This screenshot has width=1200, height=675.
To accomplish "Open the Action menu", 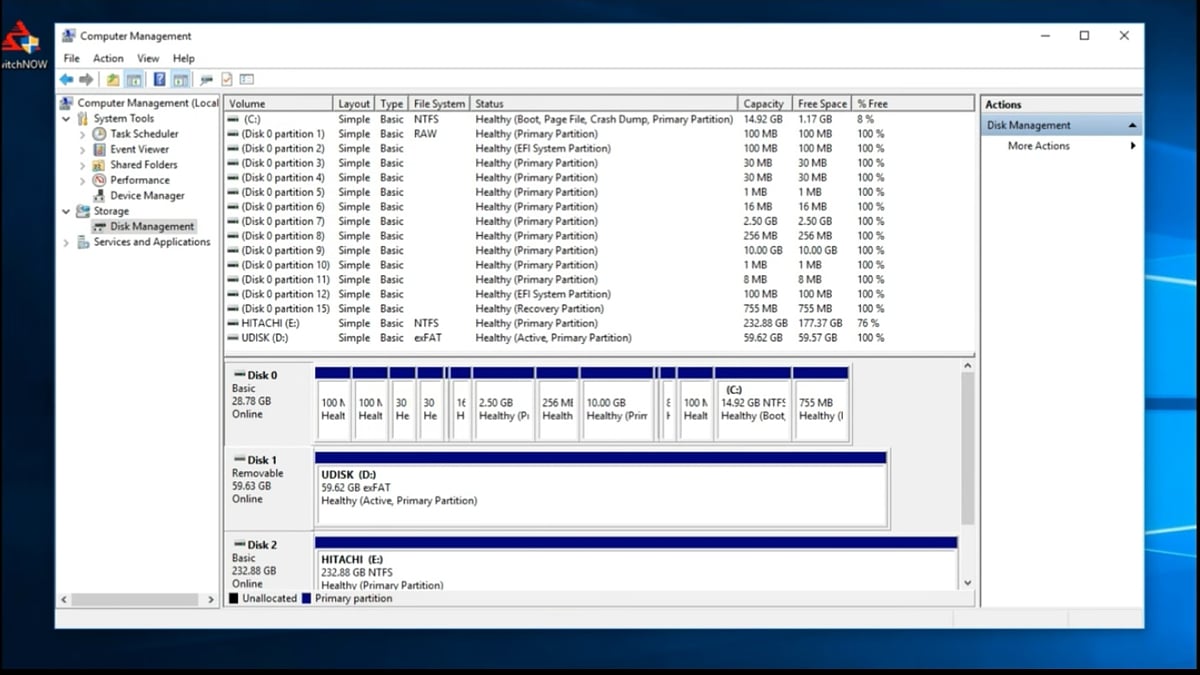I will pyautogui.click(x=108, y=58).
